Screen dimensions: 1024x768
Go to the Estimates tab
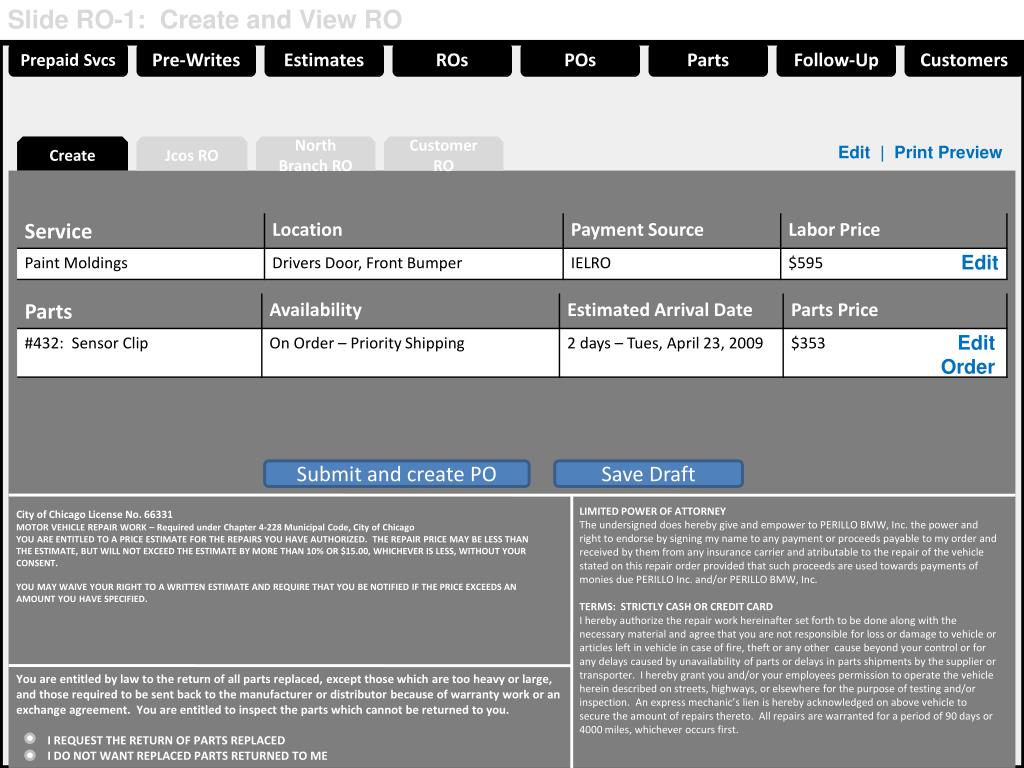324,60
